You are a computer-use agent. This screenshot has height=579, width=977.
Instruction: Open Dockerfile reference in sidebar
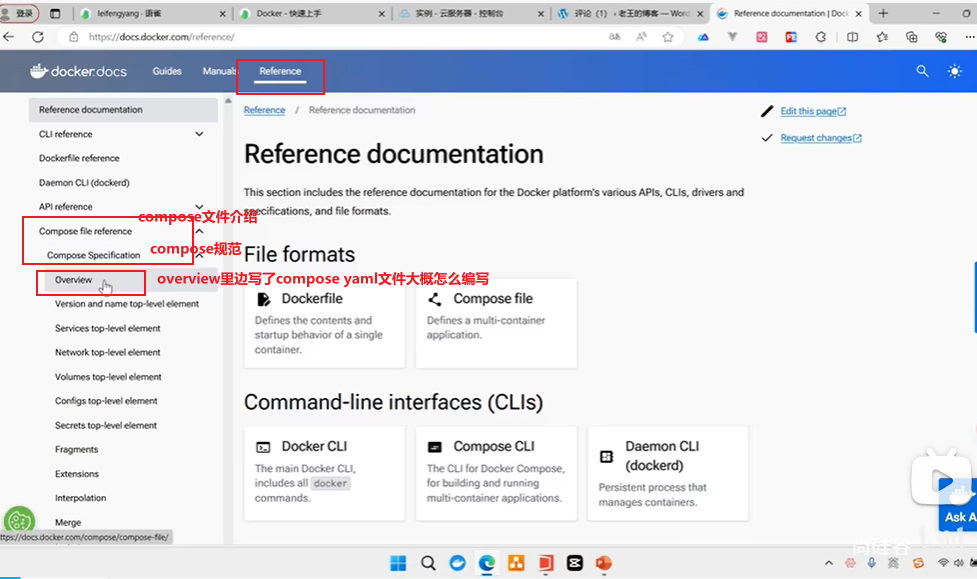[79, 158]
